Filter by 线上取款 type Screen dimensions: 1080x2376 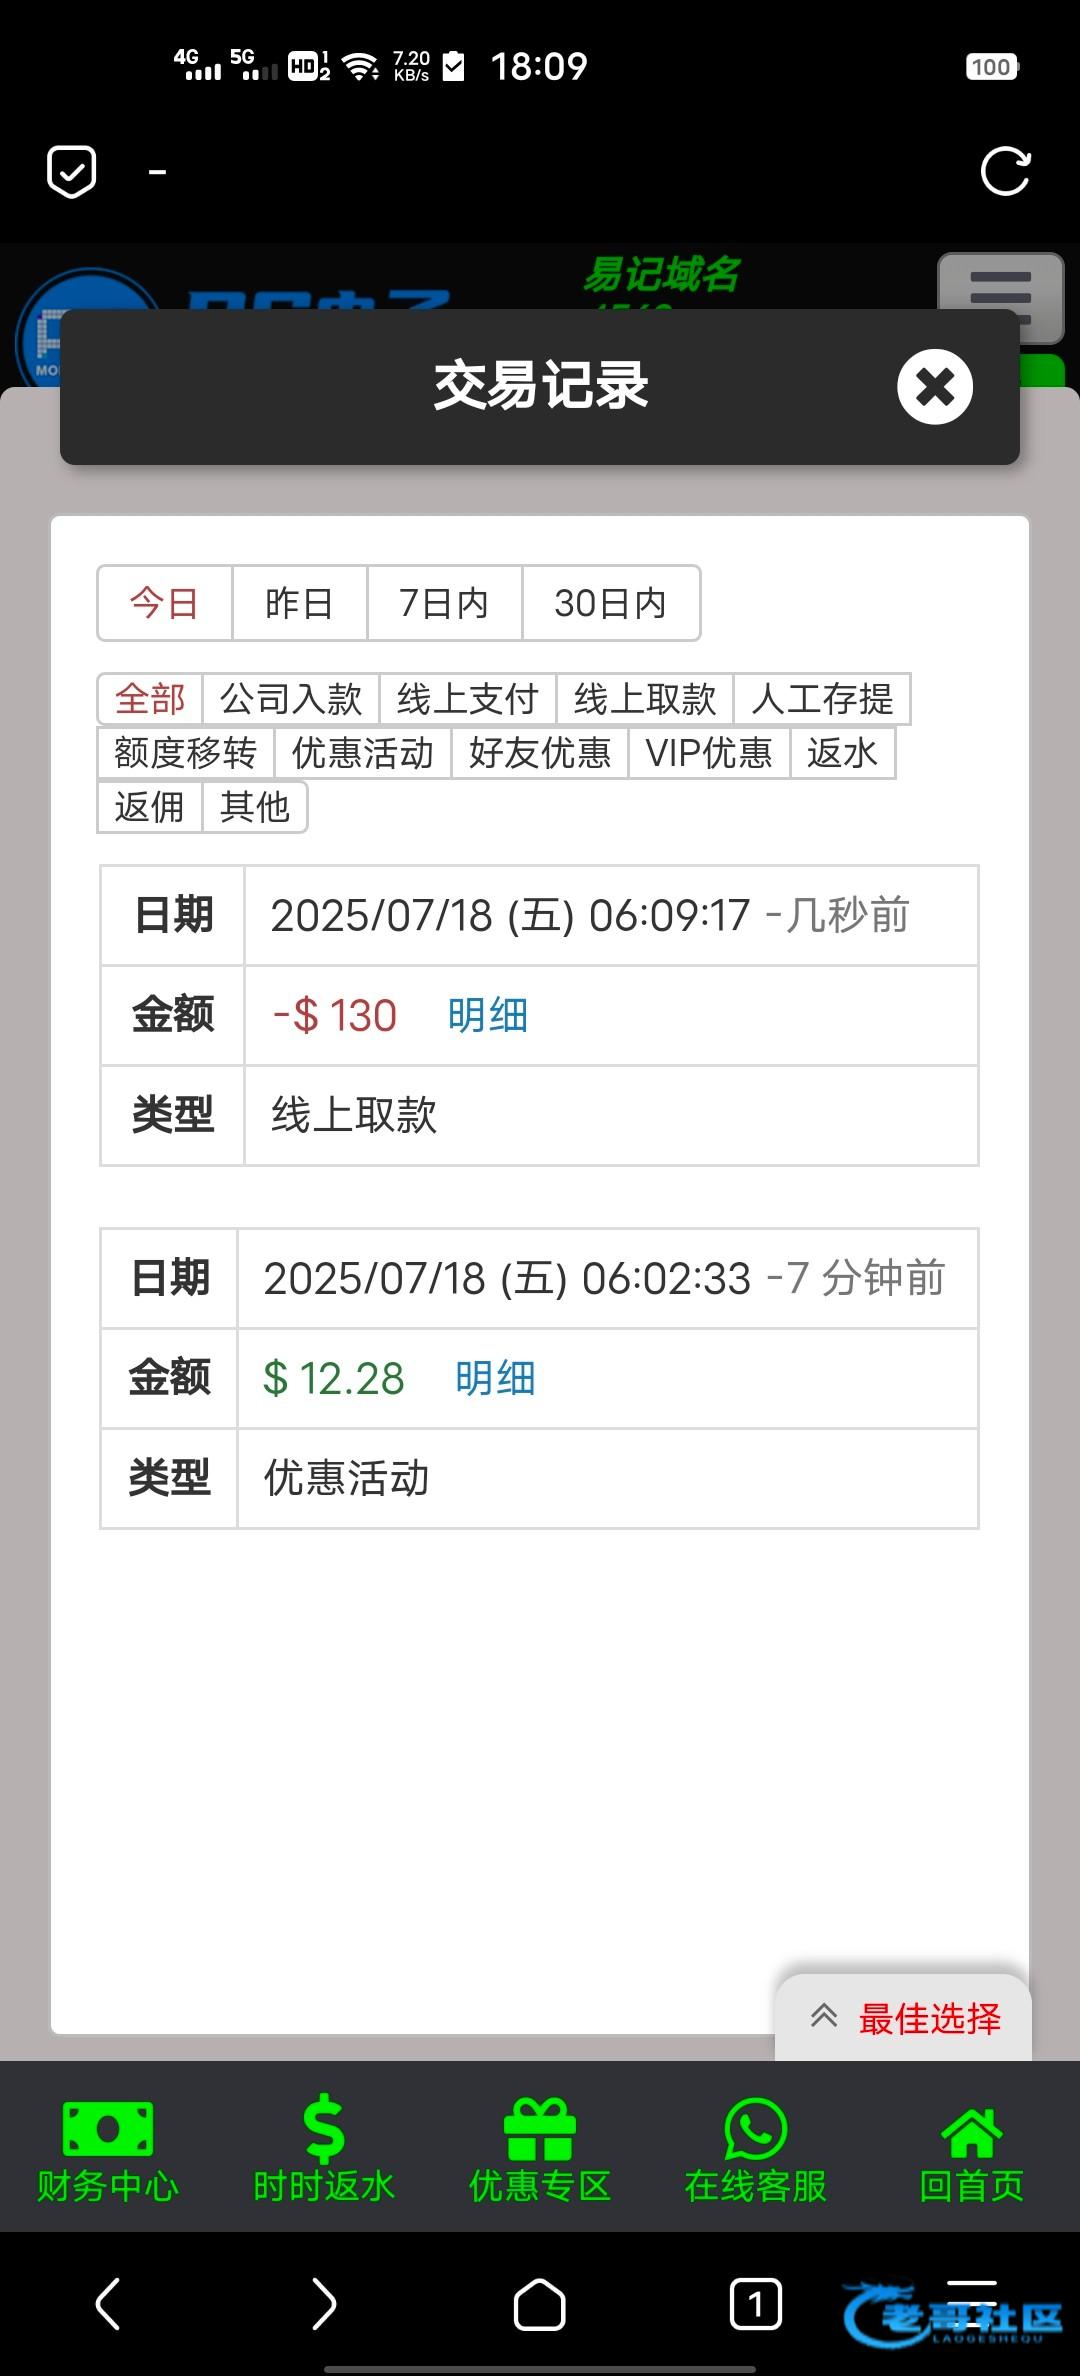point(645,699)
